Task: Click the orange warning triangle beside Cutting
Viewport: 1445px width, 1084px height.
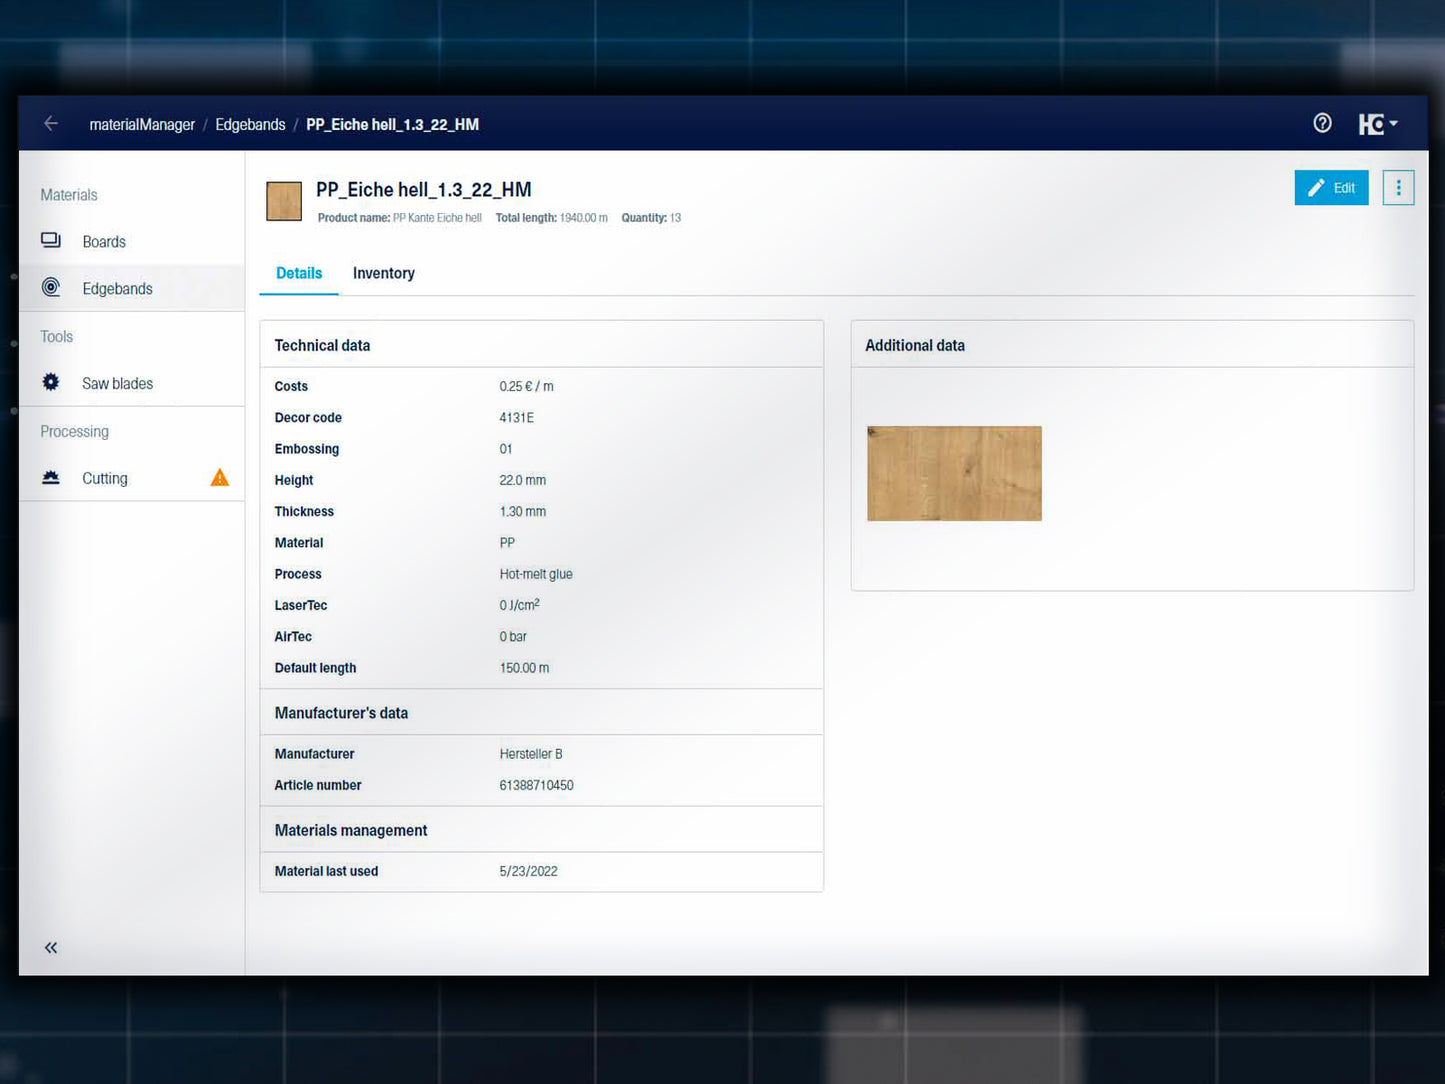Action: click(x=220, y=478)
